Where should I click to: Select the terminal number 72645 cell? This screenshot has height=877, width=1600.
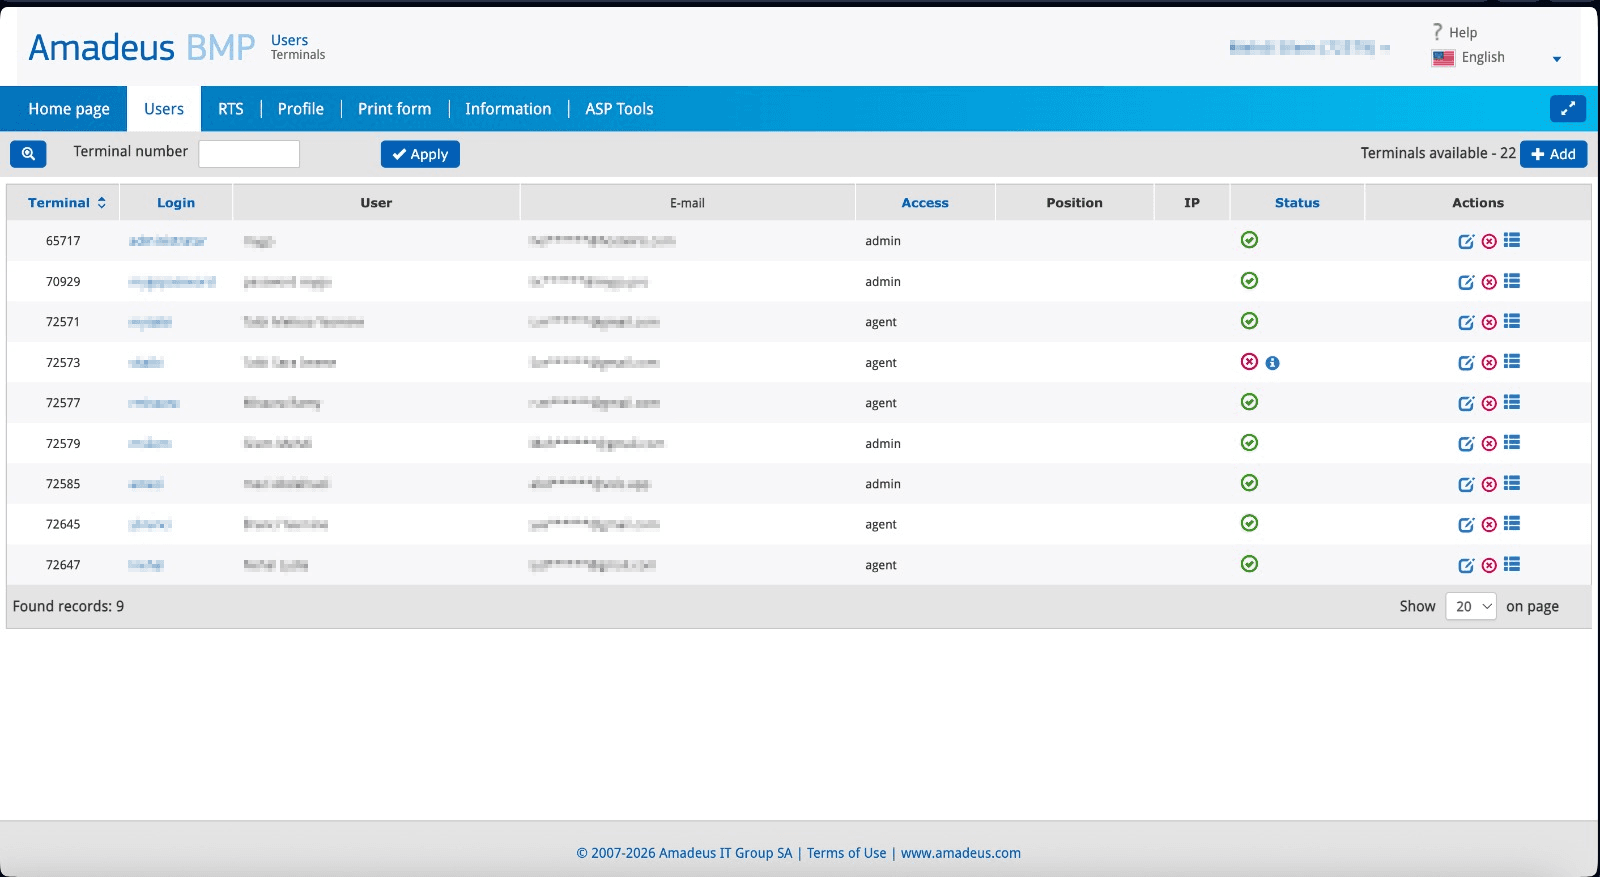[63, 524]
